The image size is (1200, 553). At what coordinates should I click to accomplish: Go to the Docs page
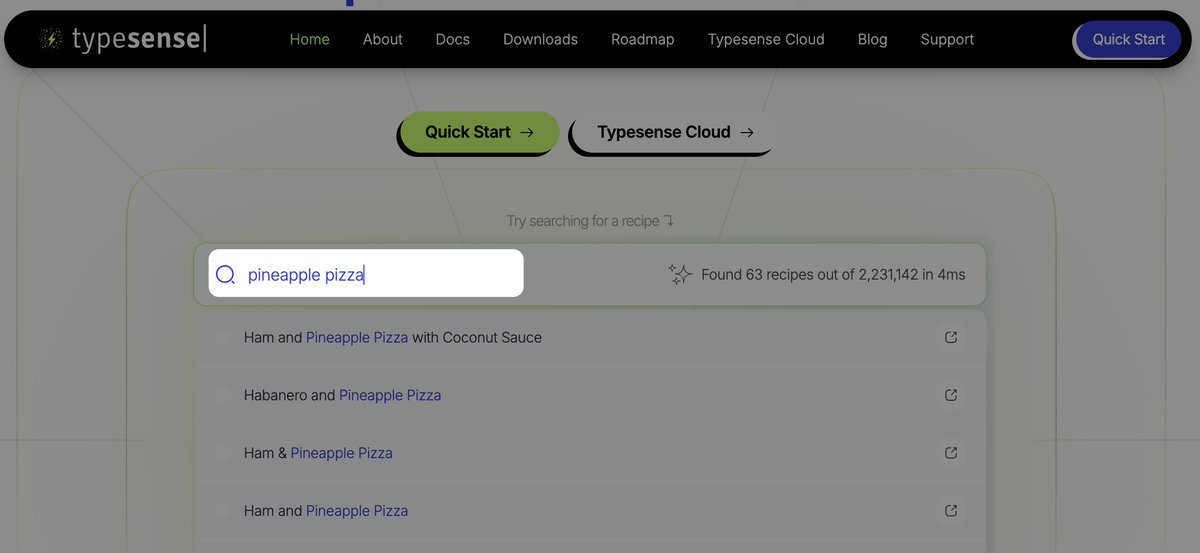pyautogui.click(x=452, y=39)
